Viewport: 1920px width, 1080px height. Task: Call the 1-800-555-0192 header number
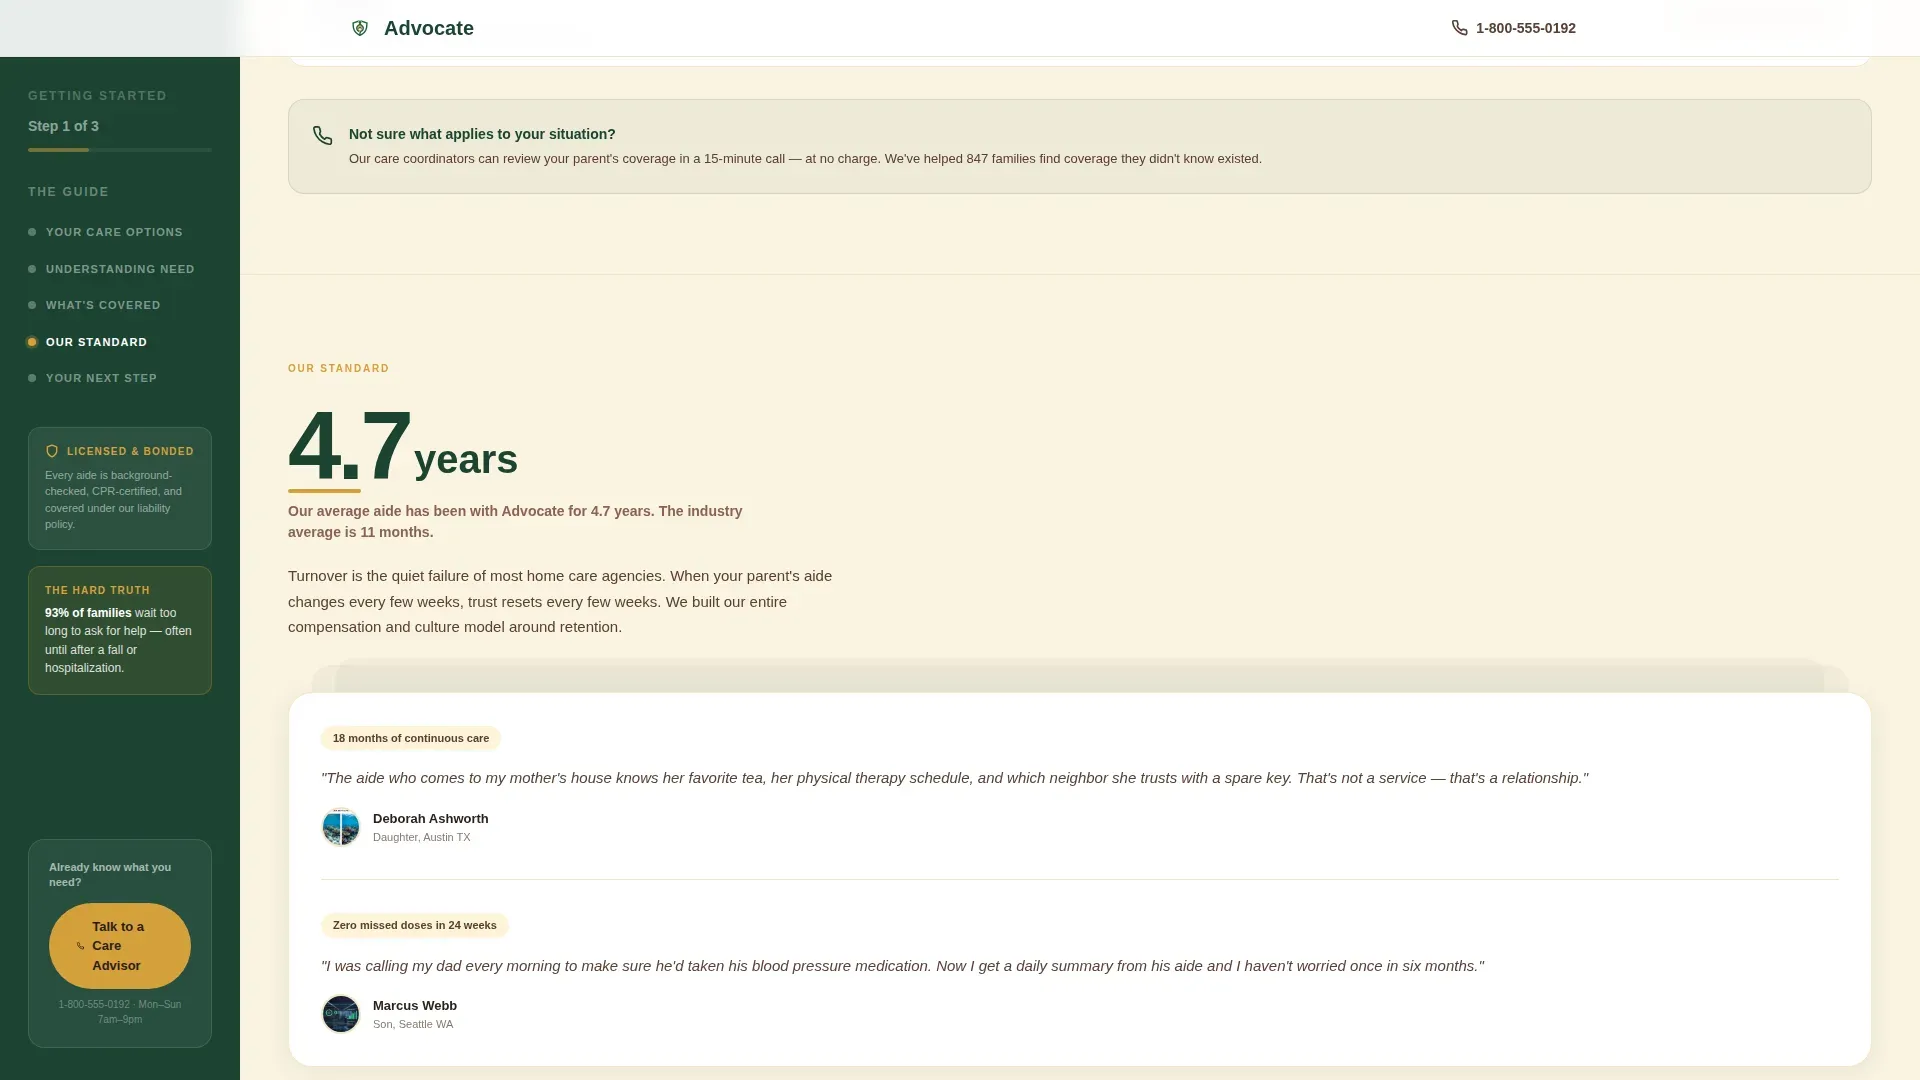pos(1526,28)
